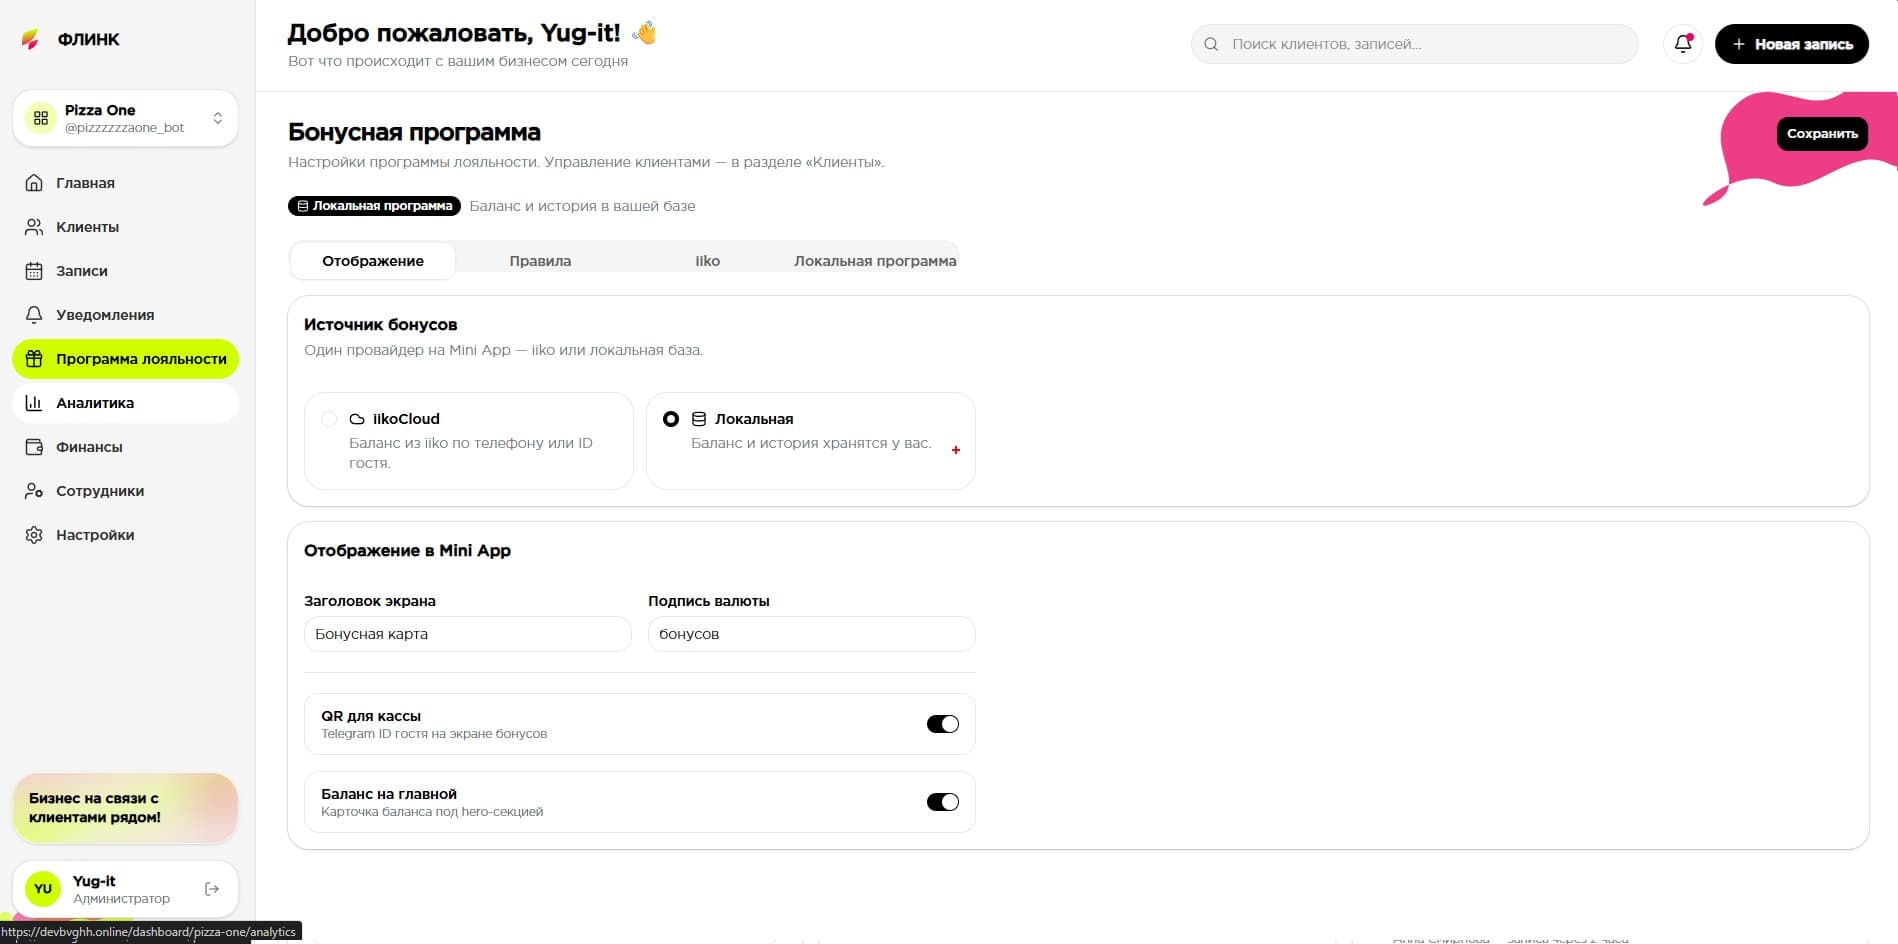Screen dimensions: 1898x944
Task: Click the Отображение в Mini App heading
Action: coord(407,551)
